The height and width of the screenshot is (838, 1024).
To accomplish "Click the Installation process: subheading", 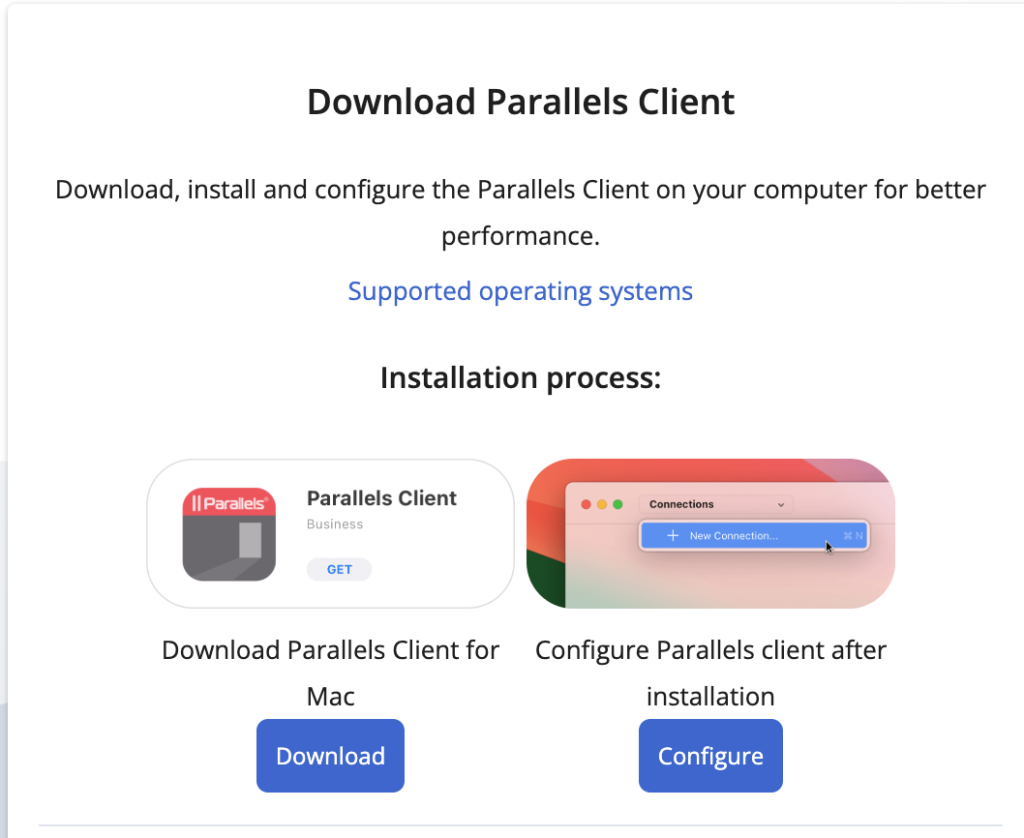I will pos(520,378).
